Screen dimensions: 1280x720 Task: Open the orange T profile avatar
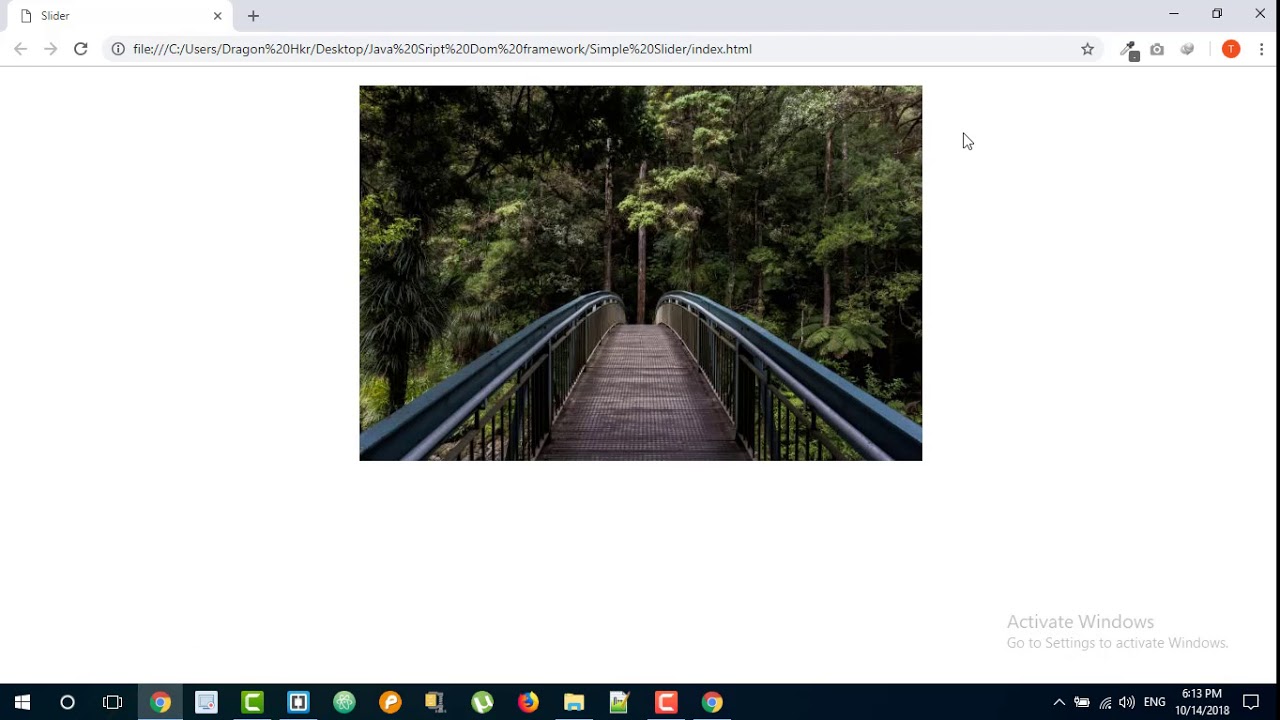(1231, 49)
